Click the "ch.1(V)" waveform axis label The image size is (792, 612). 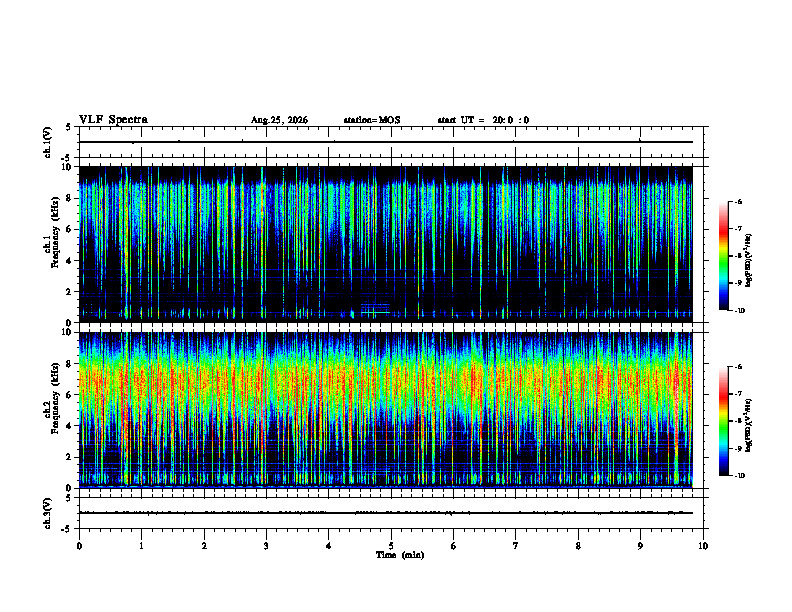48,142
